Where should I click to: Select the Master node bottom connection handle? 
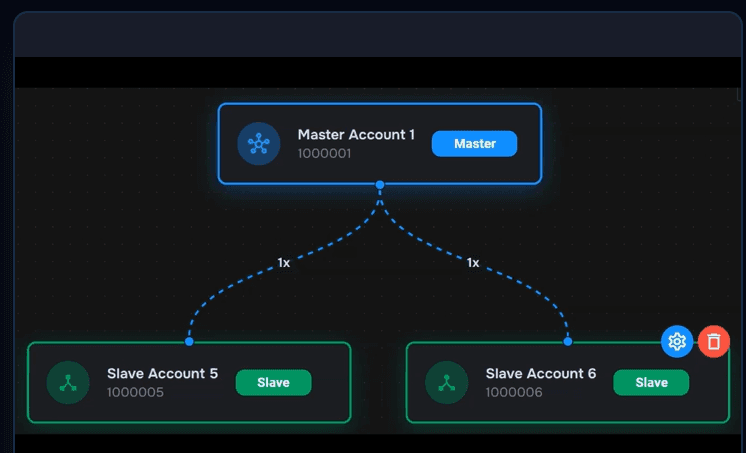click(x=380, y=185)
